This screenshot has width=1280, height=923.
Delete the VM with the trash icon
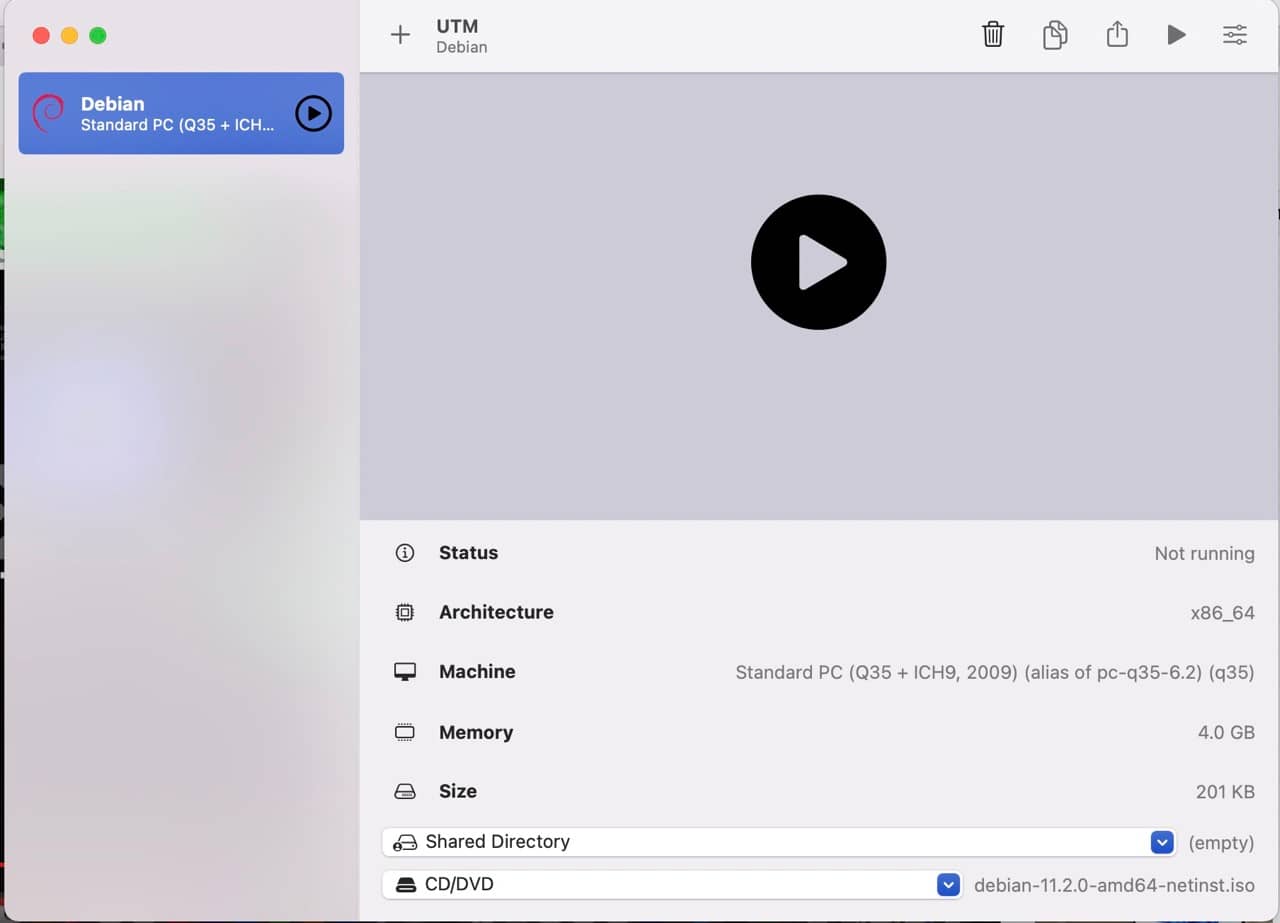pos(993,35)
